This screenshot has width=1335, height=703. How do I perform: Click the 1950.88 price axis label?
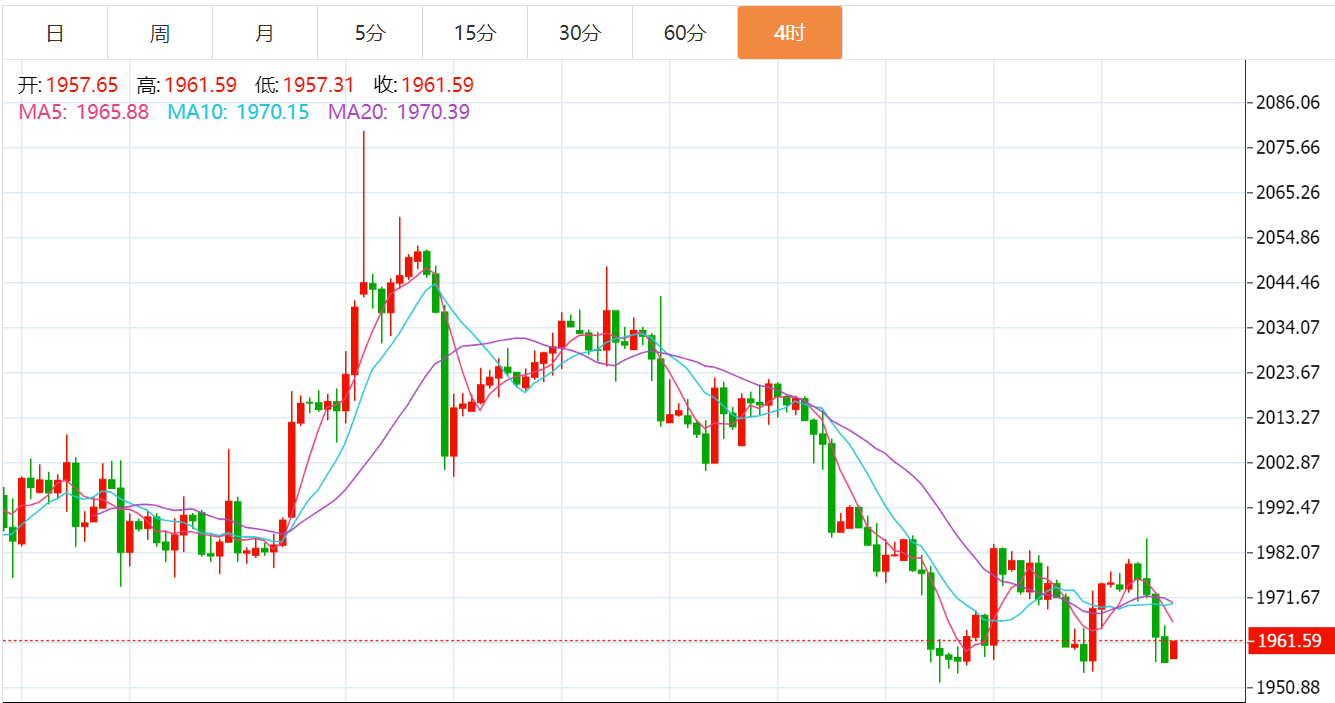[1289, 688]
